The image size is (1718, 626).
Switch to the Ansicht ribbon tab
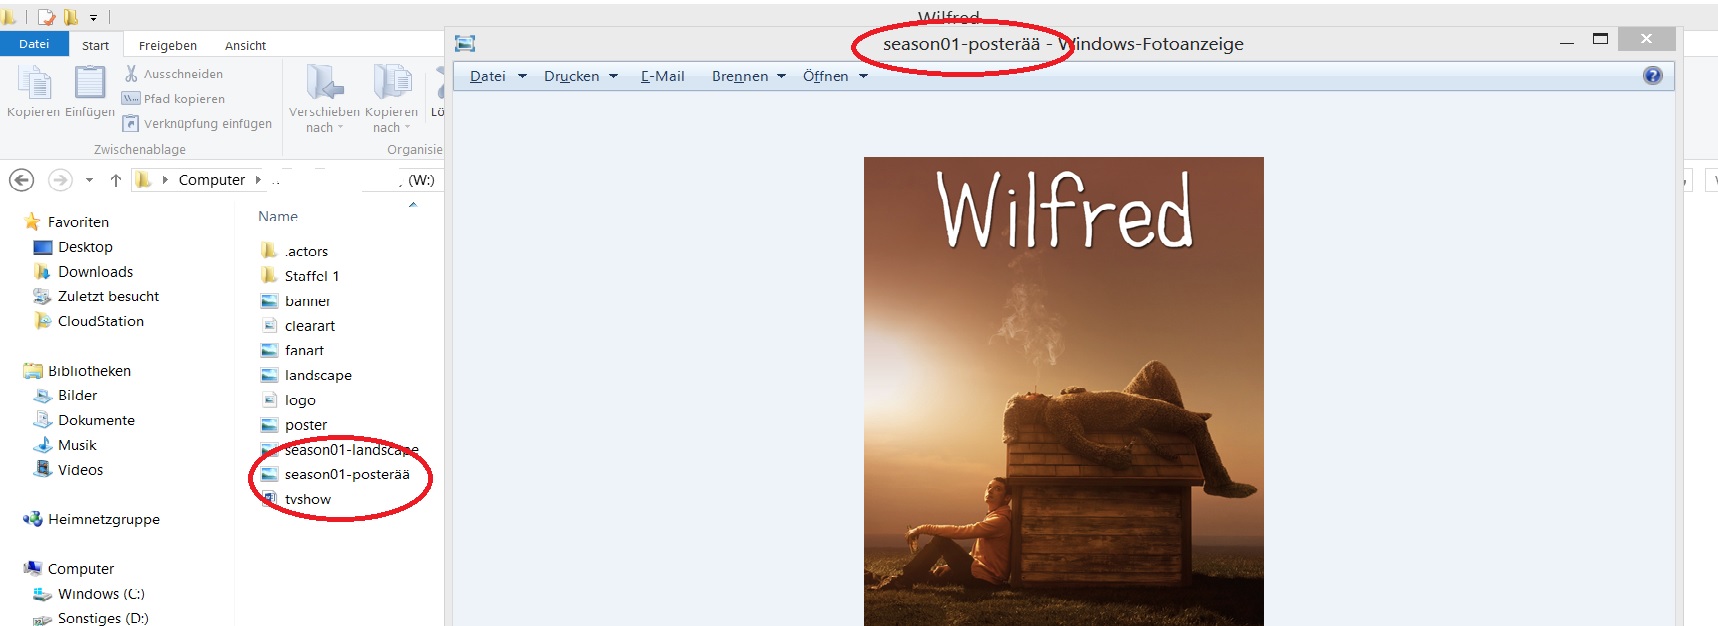click(x=245, y=45)
